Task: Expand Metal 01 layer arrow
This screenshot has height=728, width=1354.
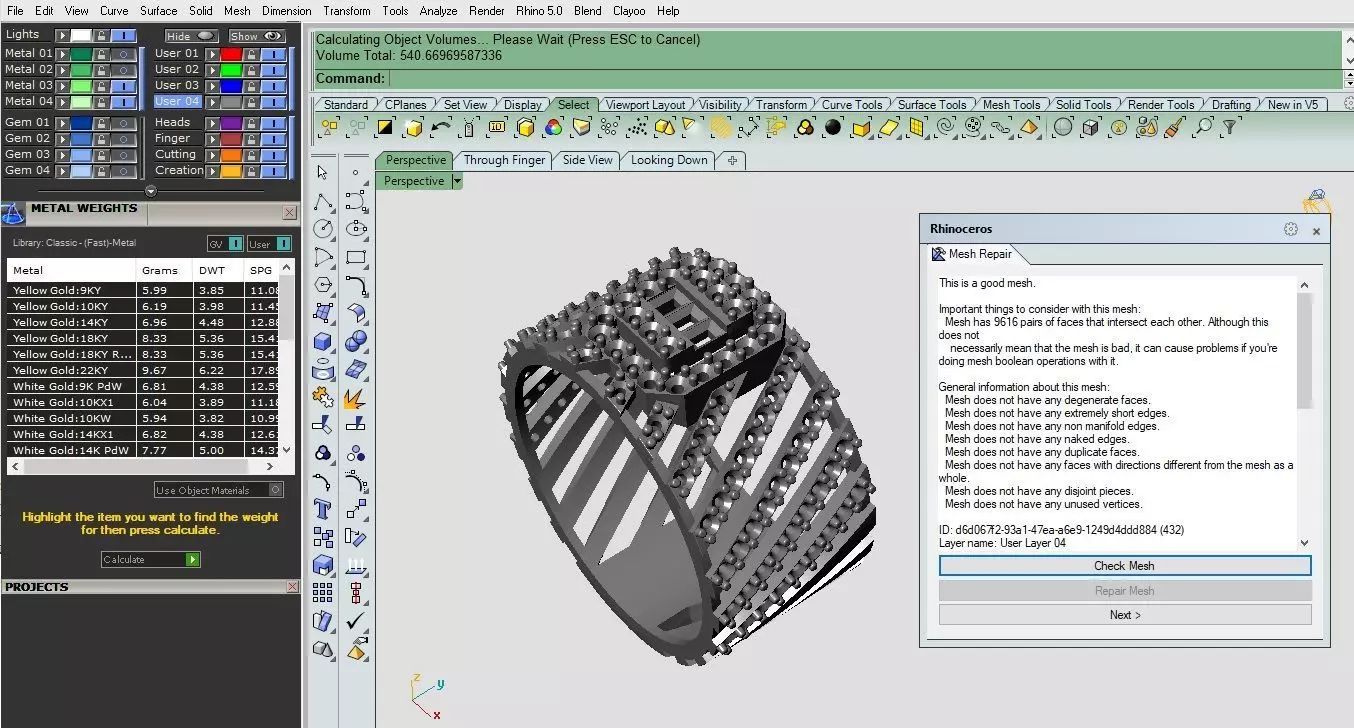Action: (62, 54)
